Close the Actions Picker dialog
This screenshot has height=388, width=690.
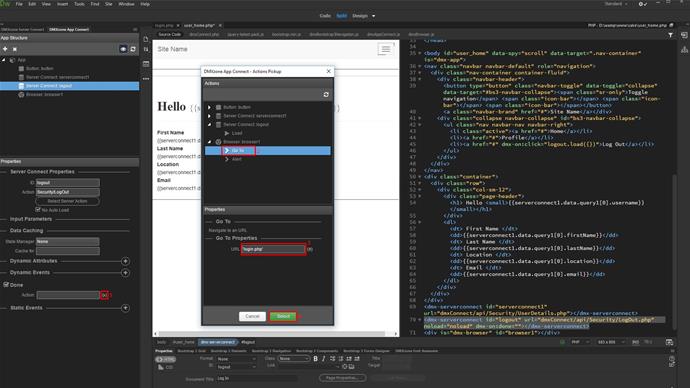[x=328, y=71]
